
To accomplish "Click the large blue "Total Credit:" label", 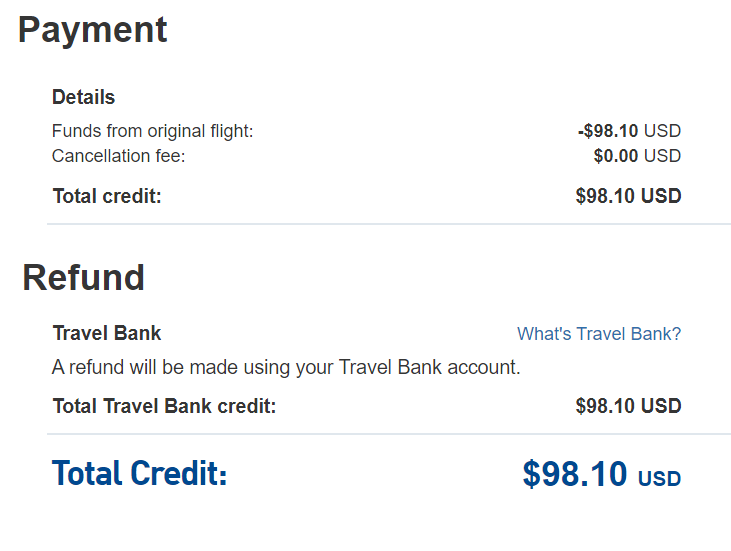I will pyautogui.click(x=140, y=473).
